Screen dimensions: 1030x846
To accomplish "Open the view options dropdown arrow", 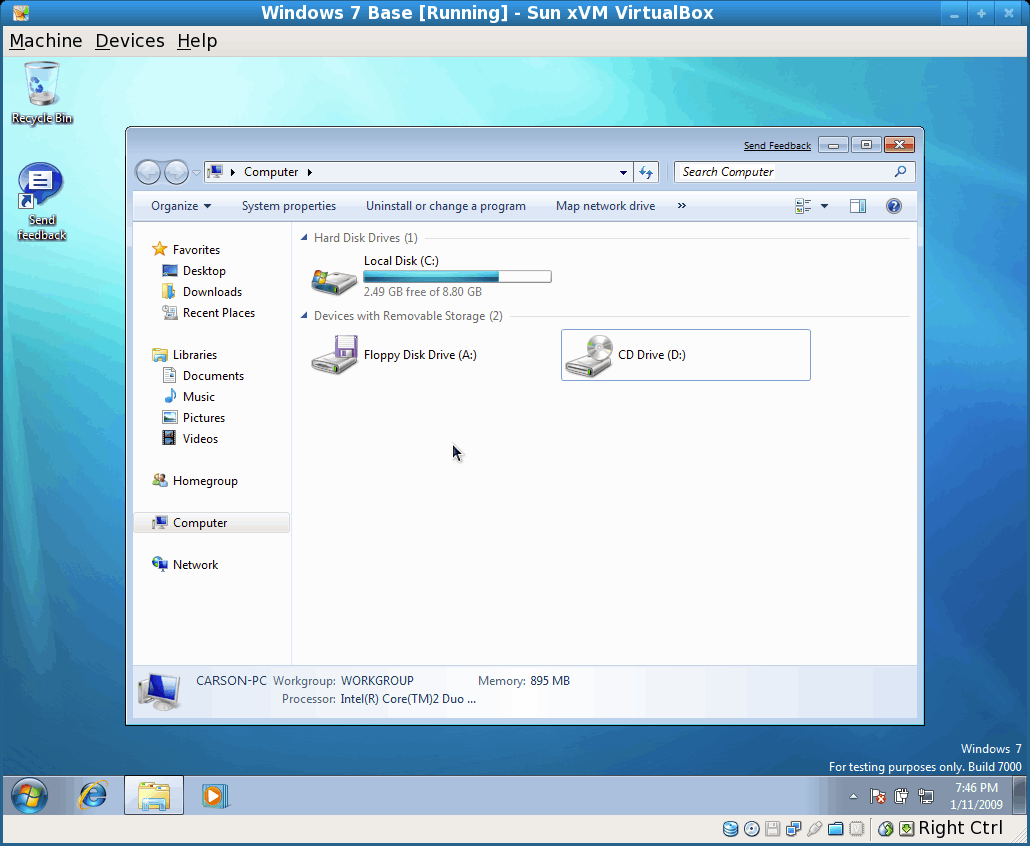I will (x=824, y=206).
